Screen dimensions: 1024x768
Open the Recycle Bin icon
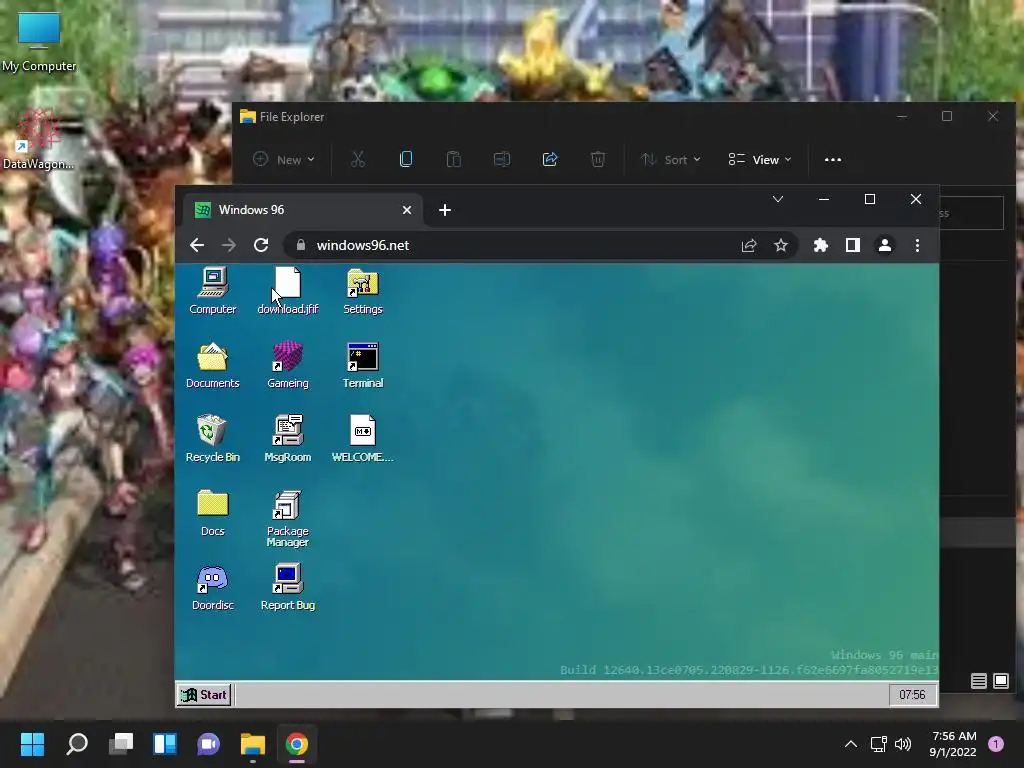click(x=213, y=438)
